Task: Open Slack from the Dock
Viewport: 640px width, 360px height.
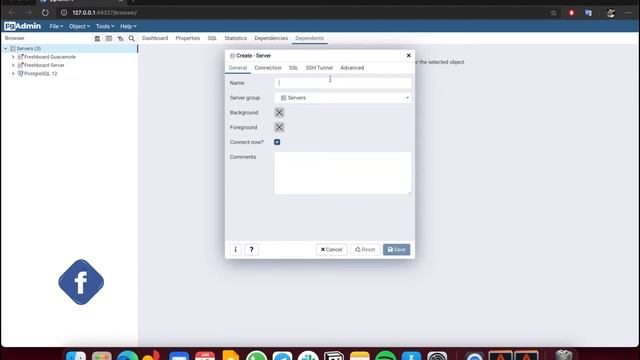Action: click(x=308, y=356)
